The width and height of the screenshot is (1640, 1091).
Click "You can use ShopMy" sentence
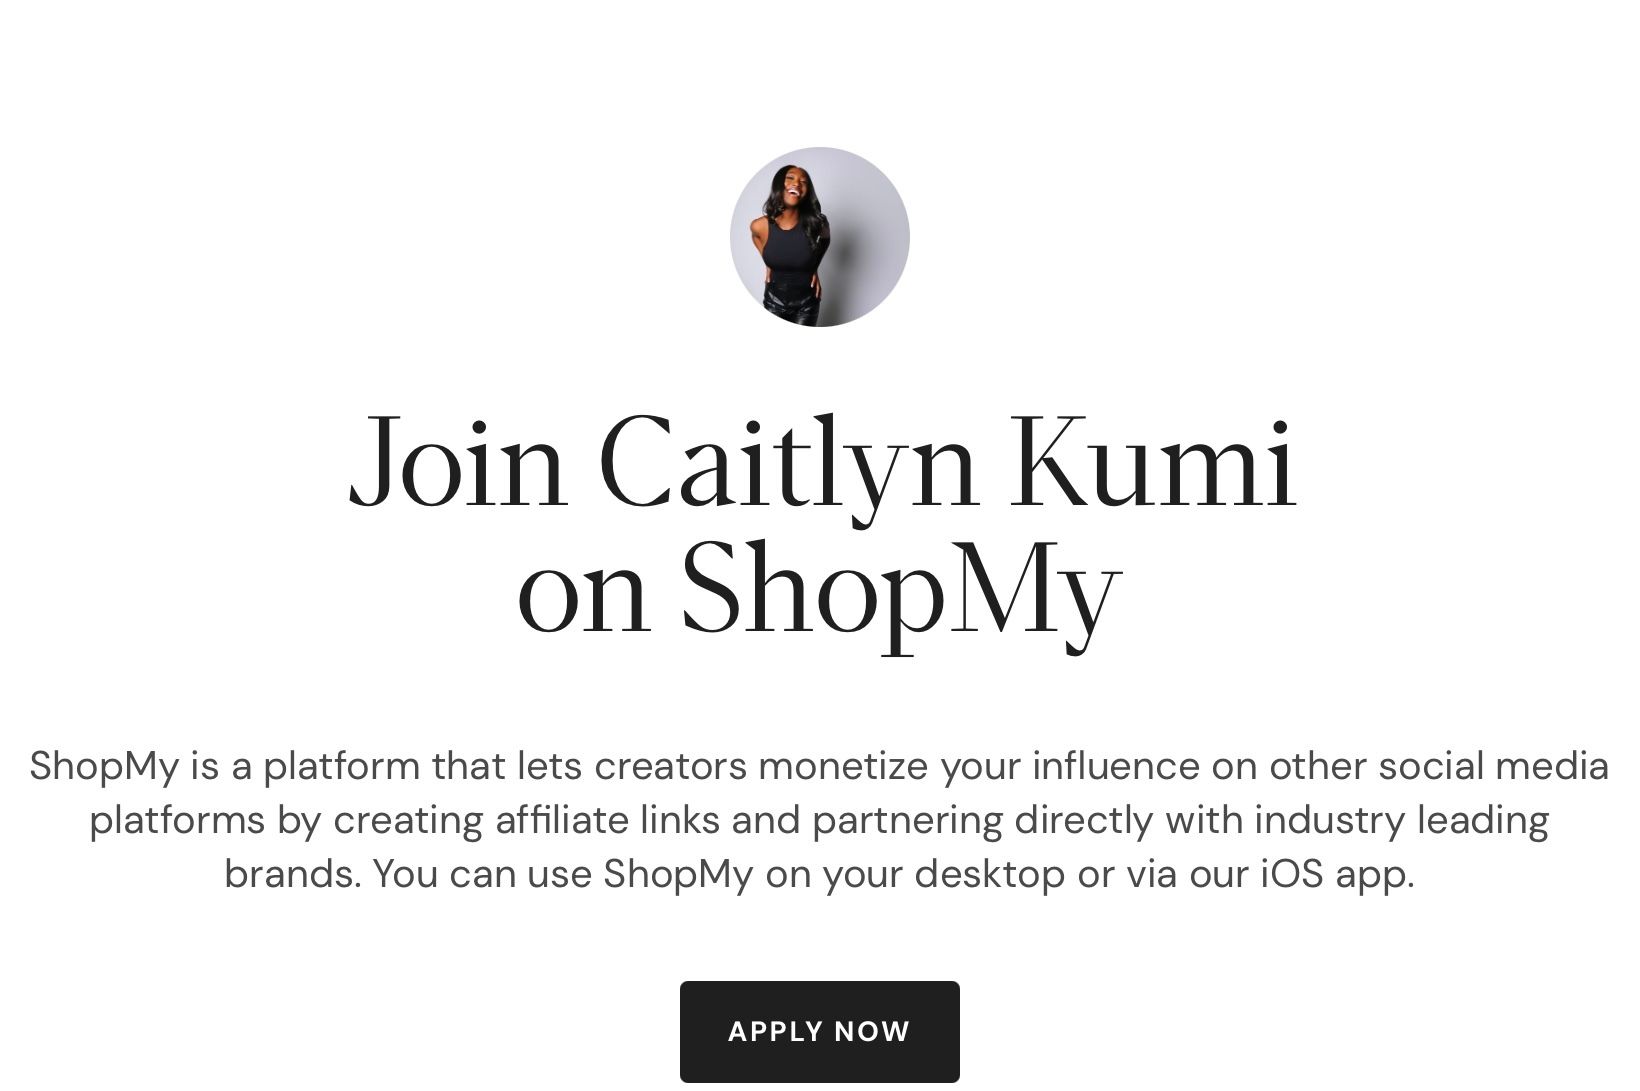tap(563, 875)
